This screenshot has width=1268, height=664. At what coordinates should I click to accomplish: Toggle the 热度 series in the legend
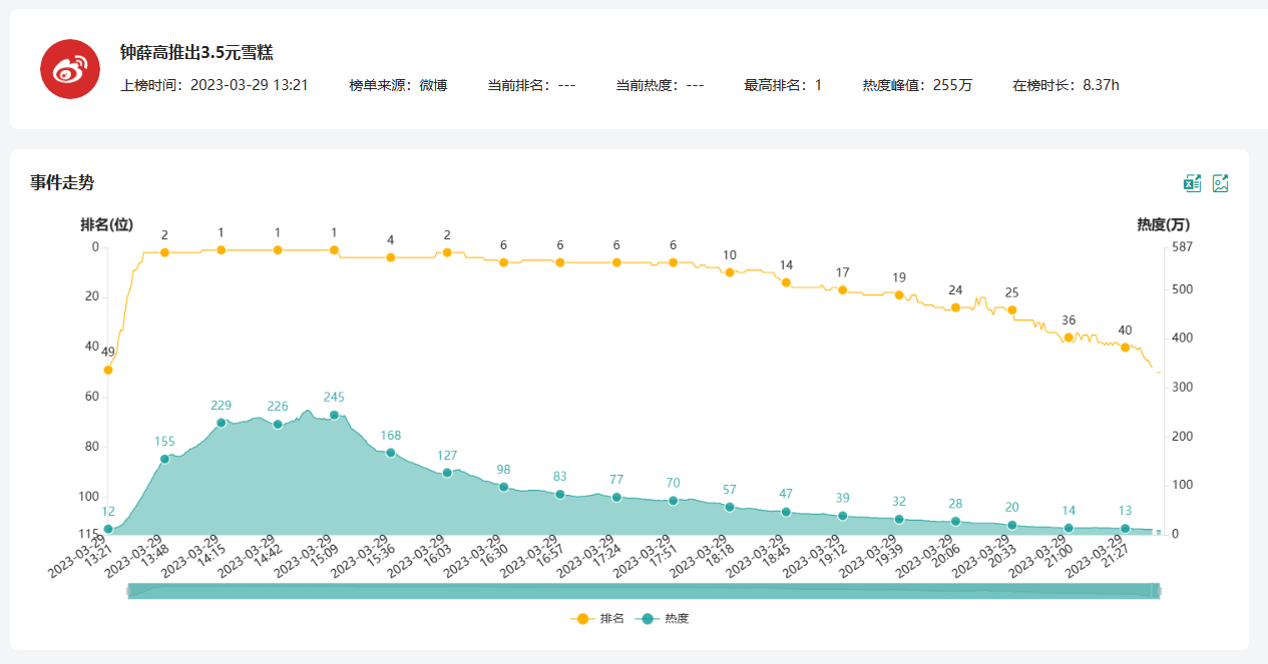663,619
